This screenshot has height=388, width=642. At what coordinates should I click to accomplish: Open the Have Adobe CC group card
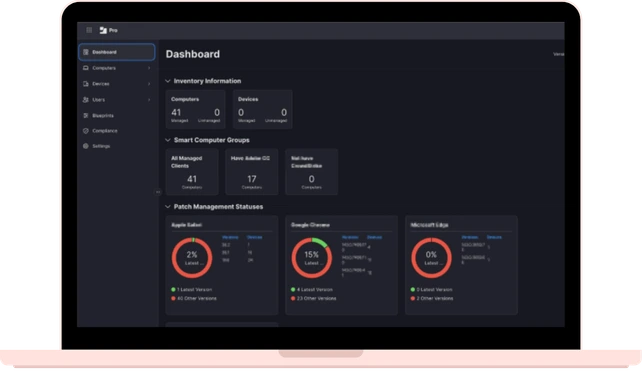[x=252, y=172]
